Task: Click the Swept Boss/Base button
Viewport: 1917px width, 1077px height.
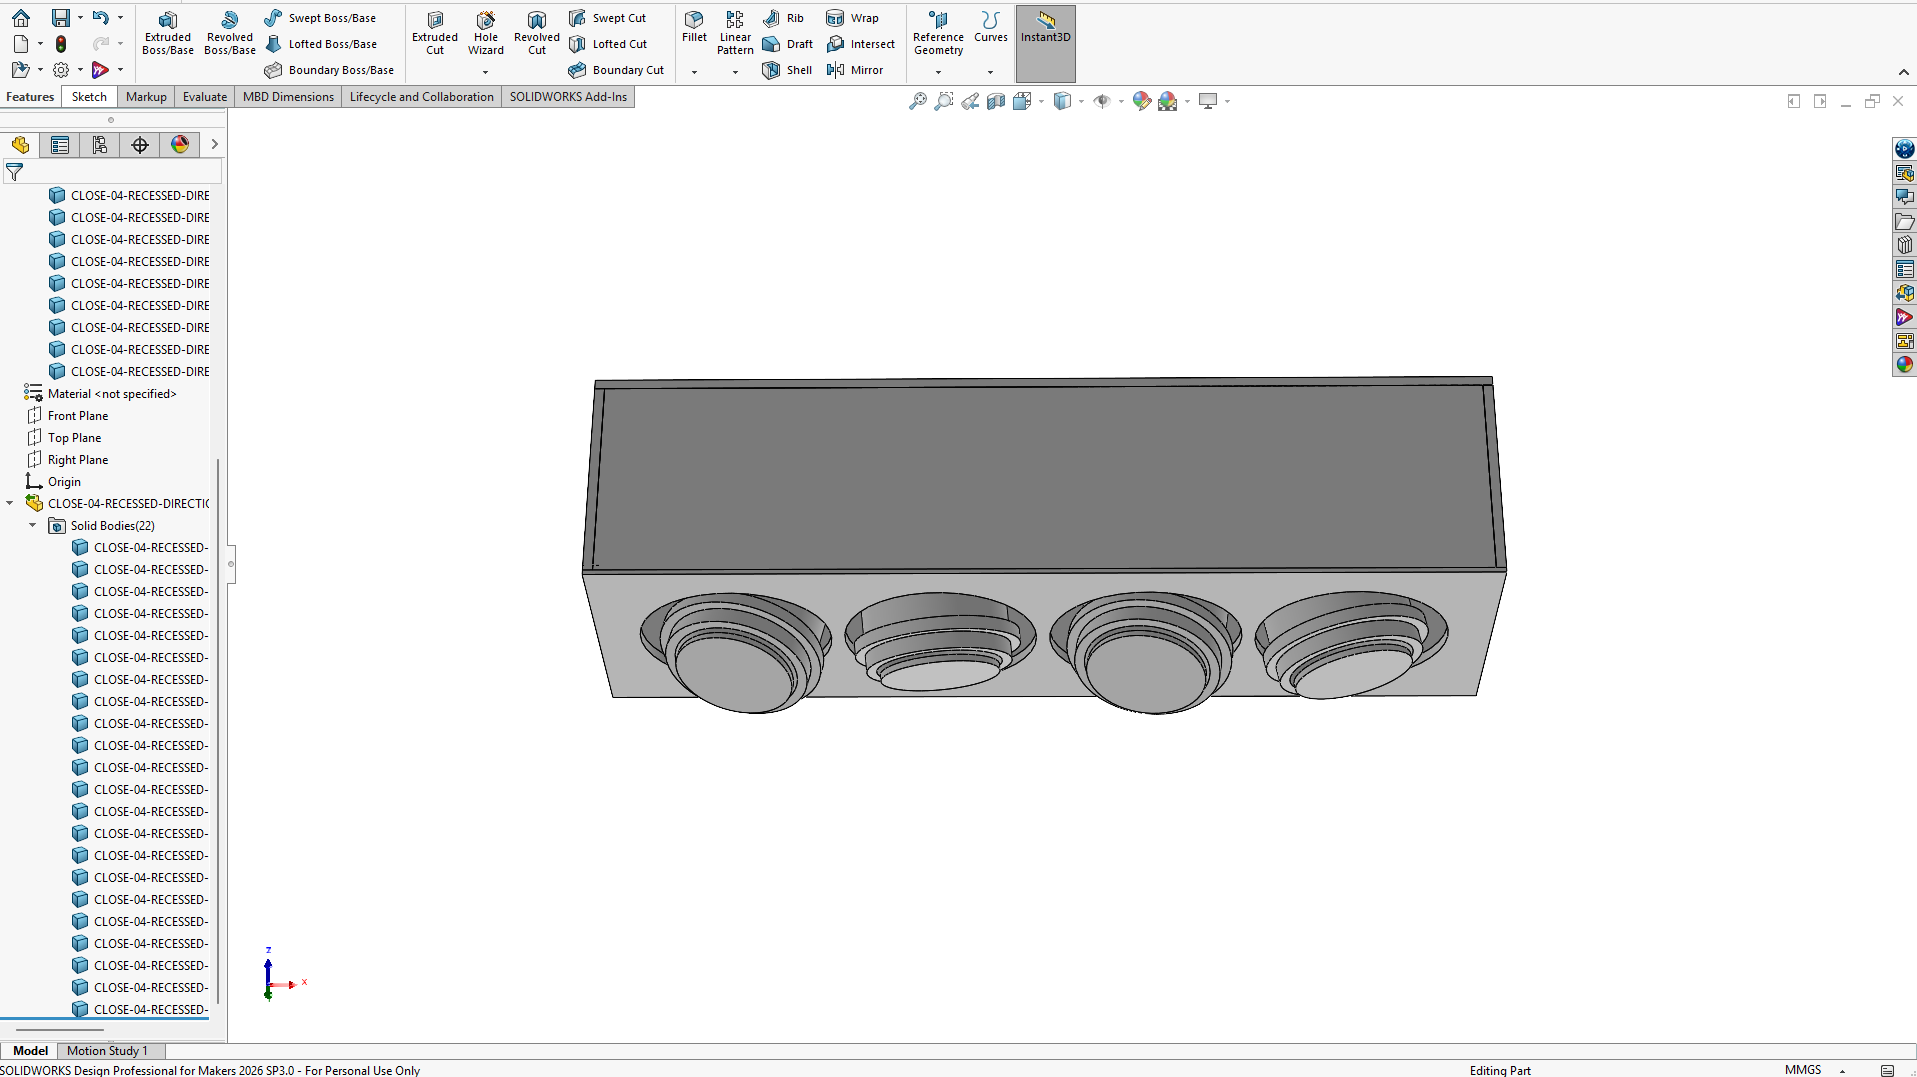Action: click(321, 18)
